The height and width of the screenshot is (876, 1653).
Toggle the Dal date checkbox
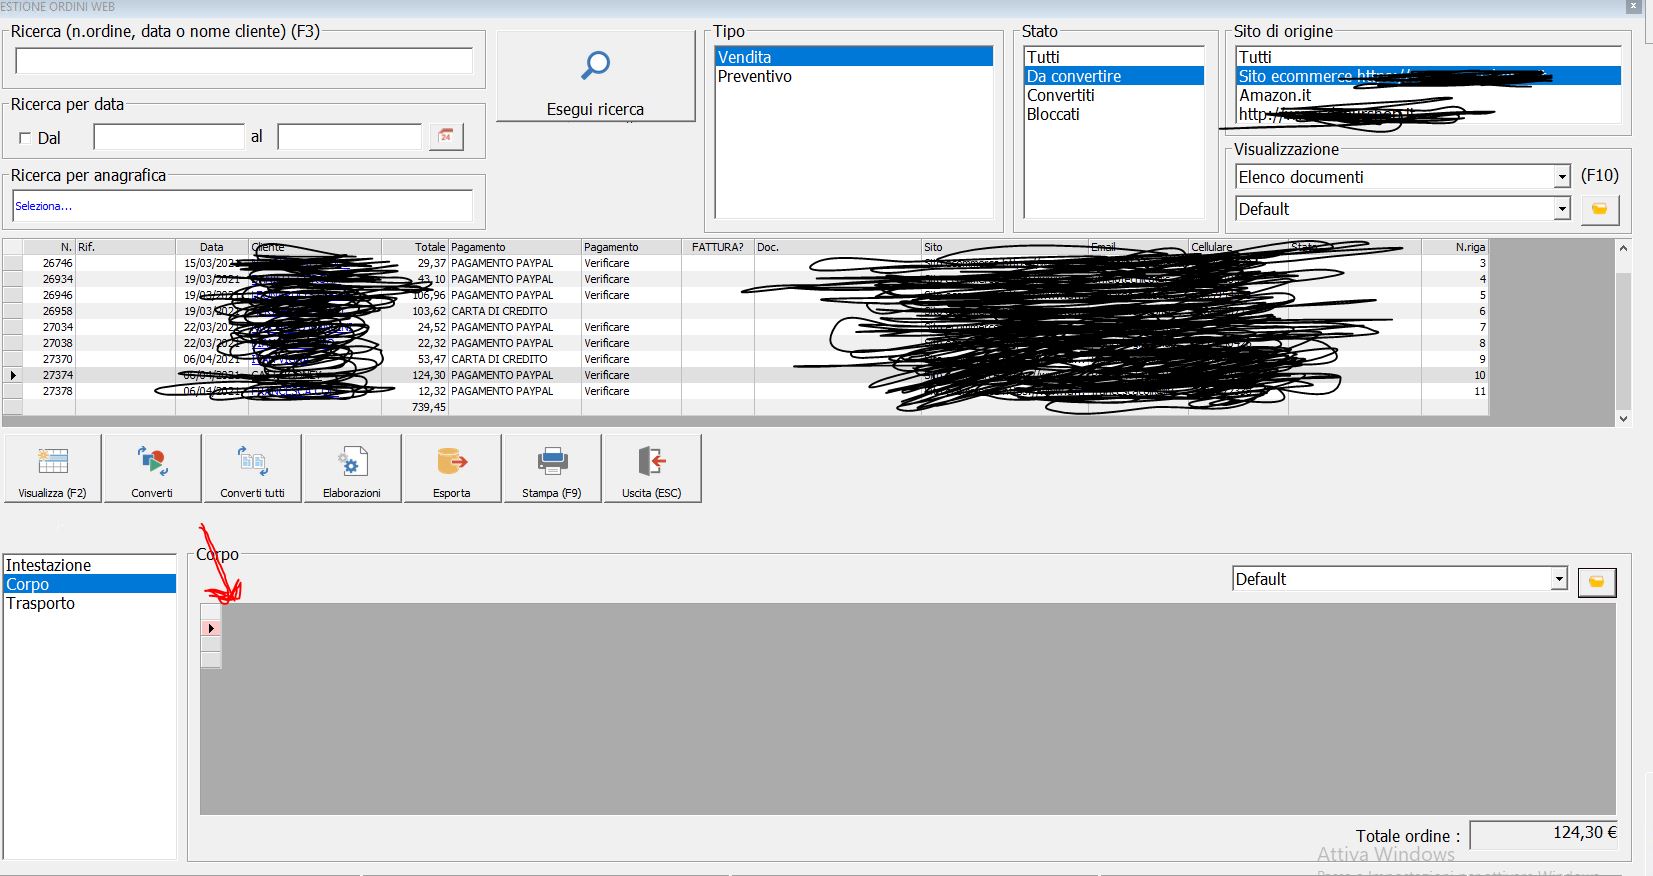(26, 138)
